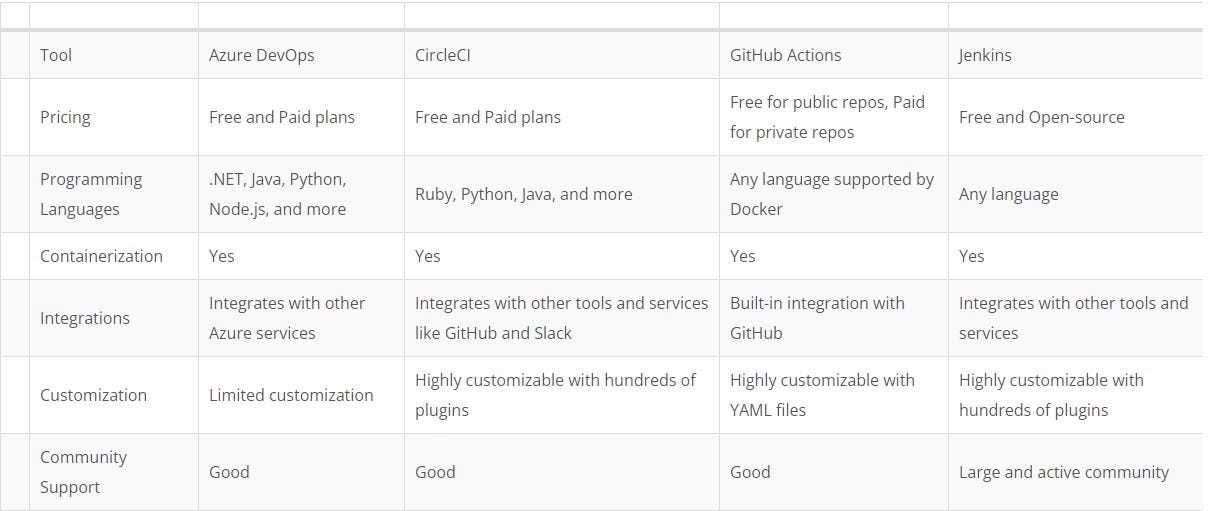Select 'Limited customization' cell
1210x511 pixels.
point(301,395)
